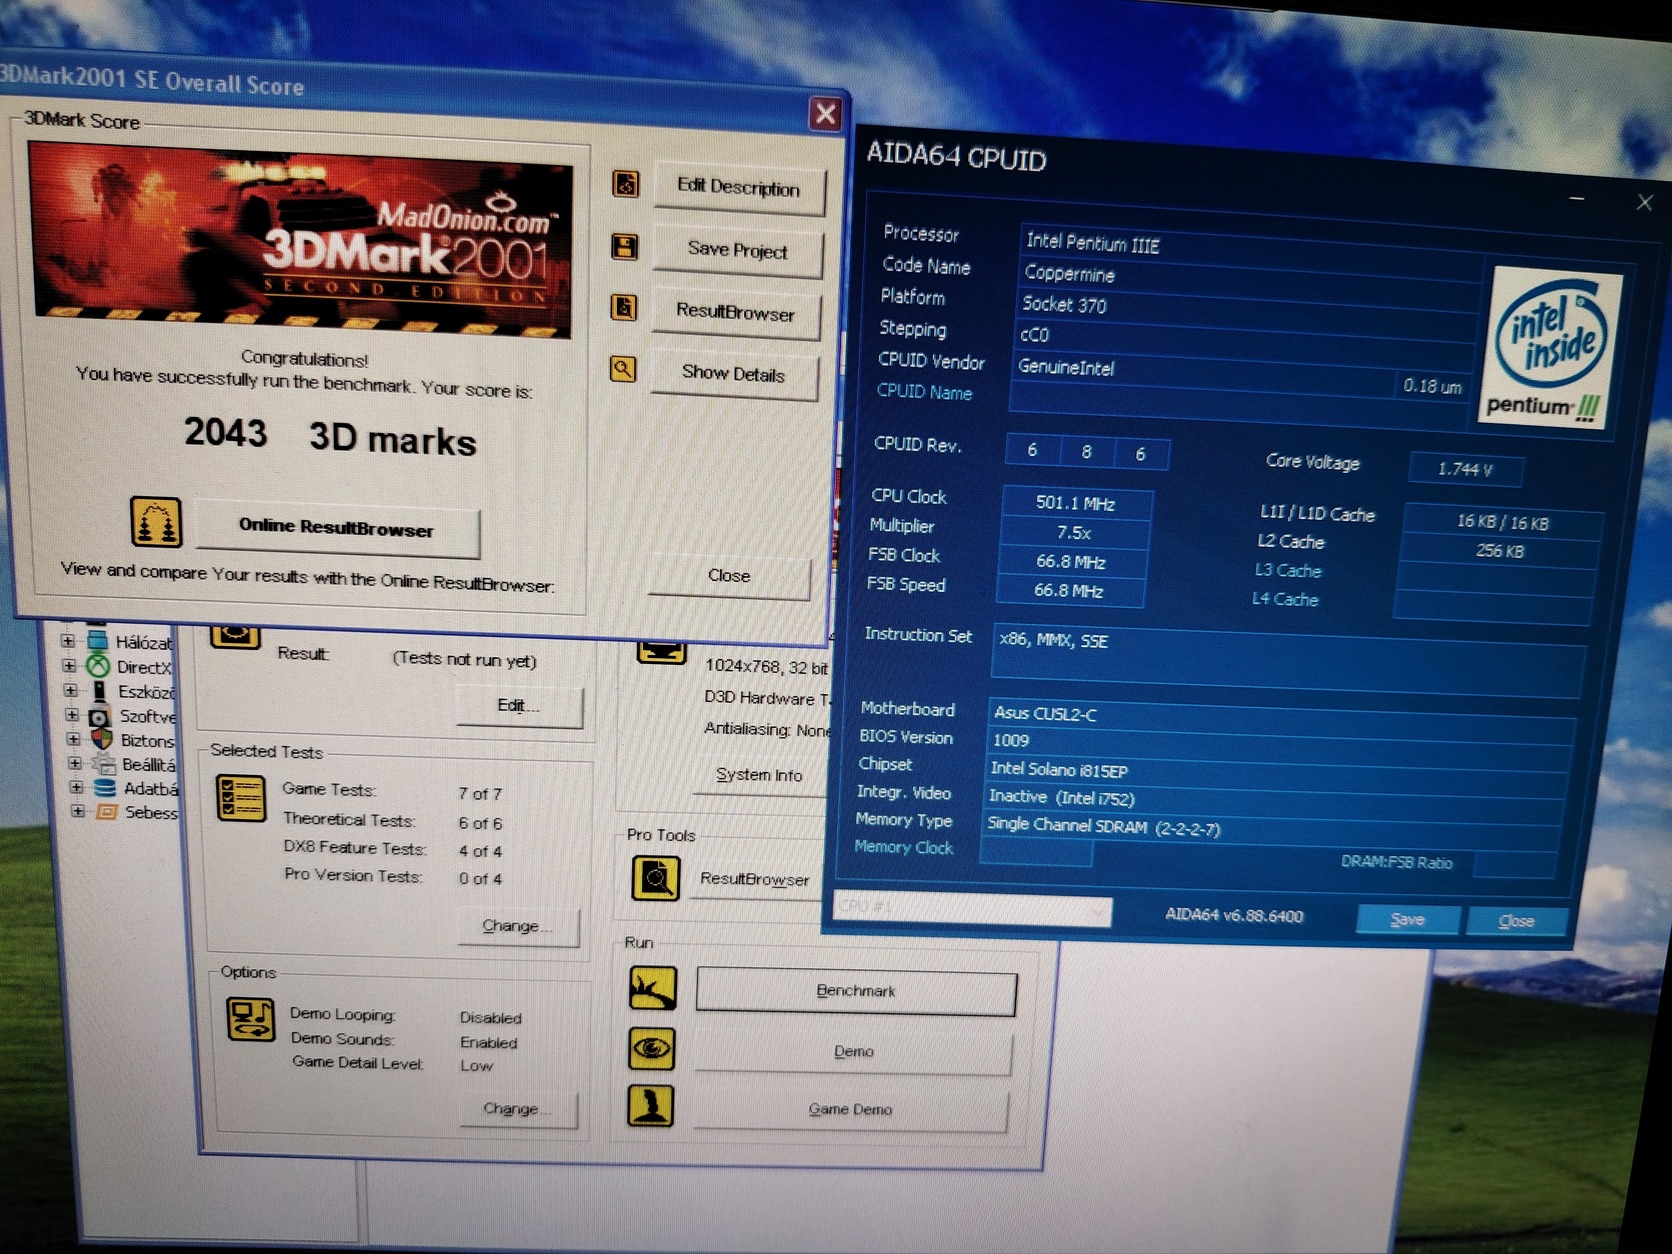The image size is (1672, 1254).
Task: Run the Demo button
Action: [854, 1051]
